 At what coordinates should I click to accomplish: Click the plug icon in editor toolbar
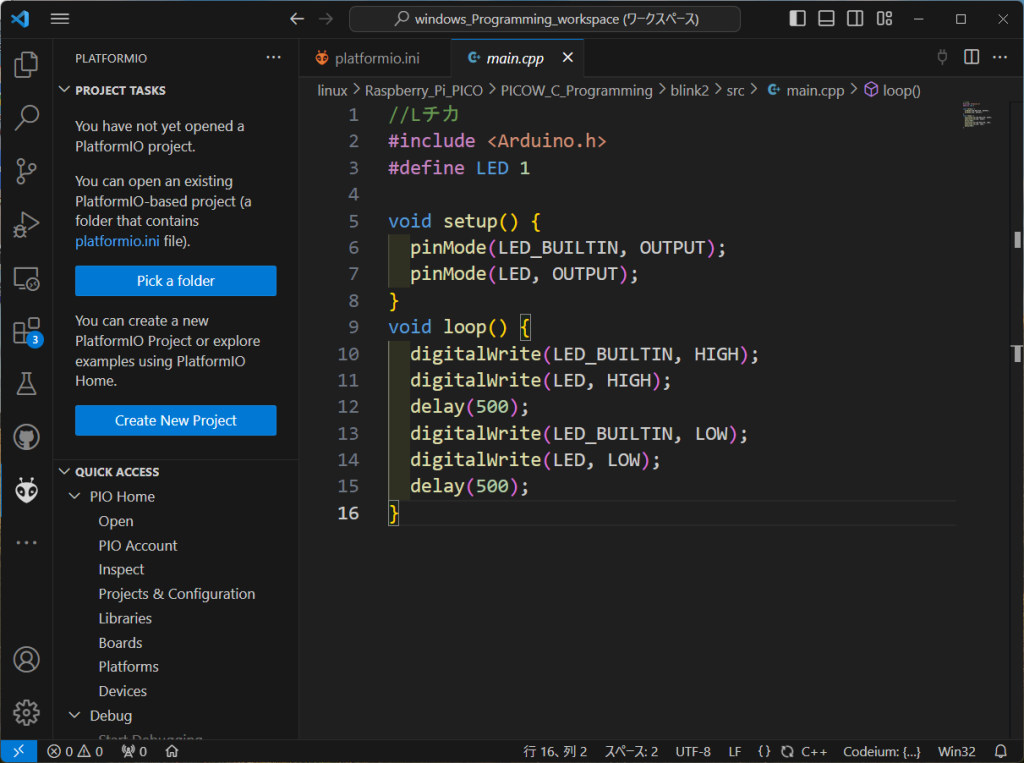(x=942, y=57)
